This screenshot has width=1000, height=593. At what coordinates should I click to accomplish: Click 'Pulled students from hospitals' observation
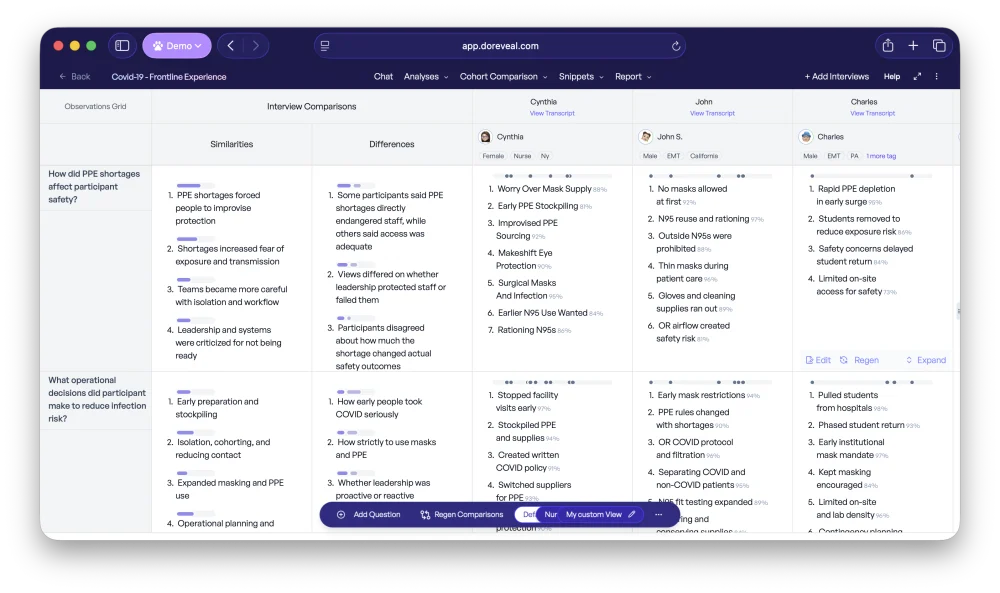[848, 402]
